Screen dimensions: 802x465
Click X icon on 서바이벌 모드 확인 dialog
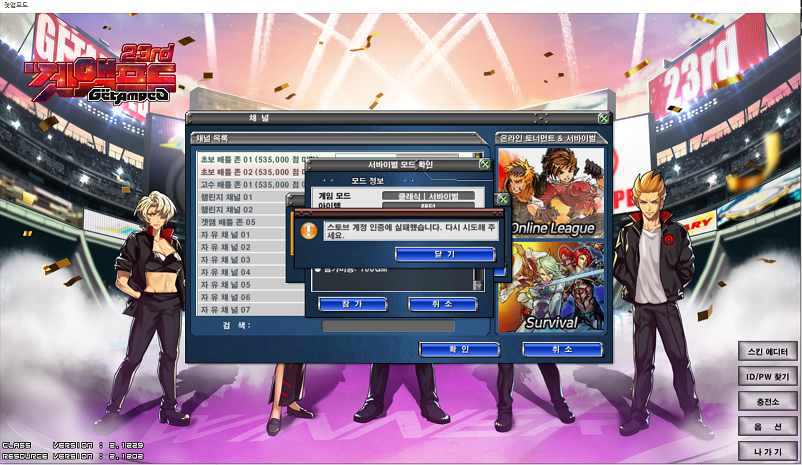point(485,165)
